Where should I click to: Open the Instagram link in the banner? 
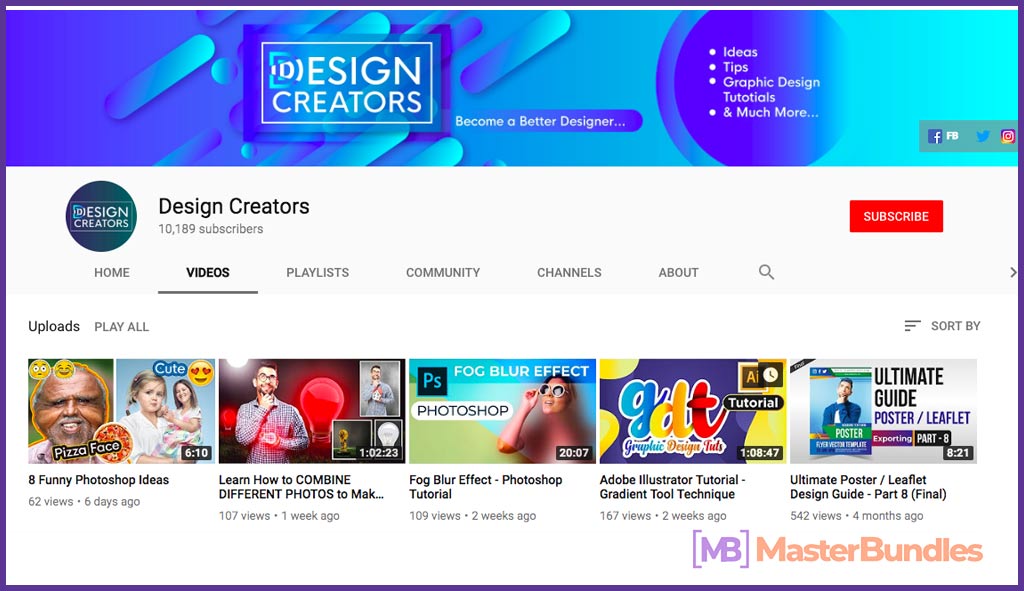click(x=1008, y=136)
